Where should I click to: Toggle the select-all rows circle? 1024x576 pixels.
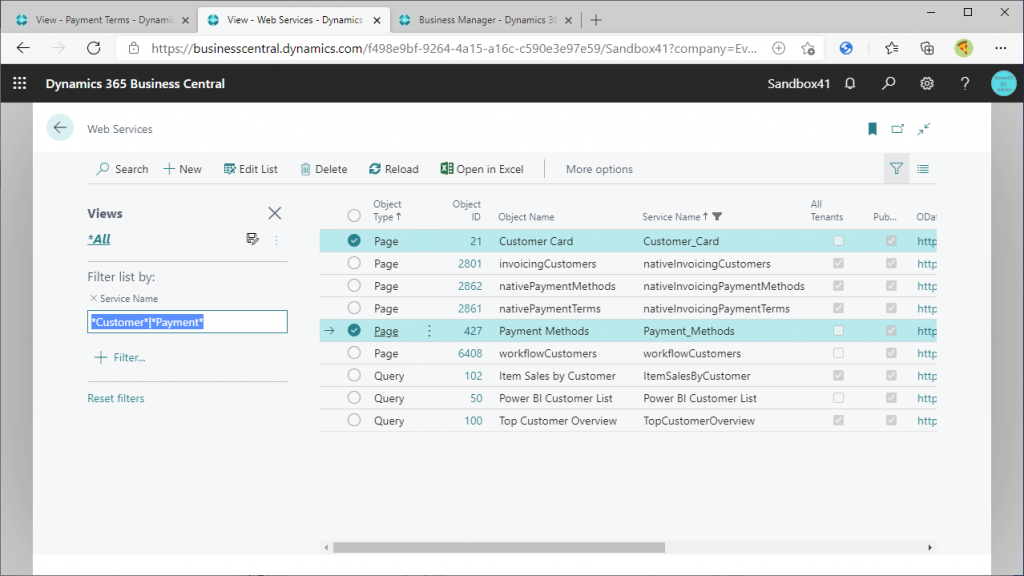(x=354, y=215)
